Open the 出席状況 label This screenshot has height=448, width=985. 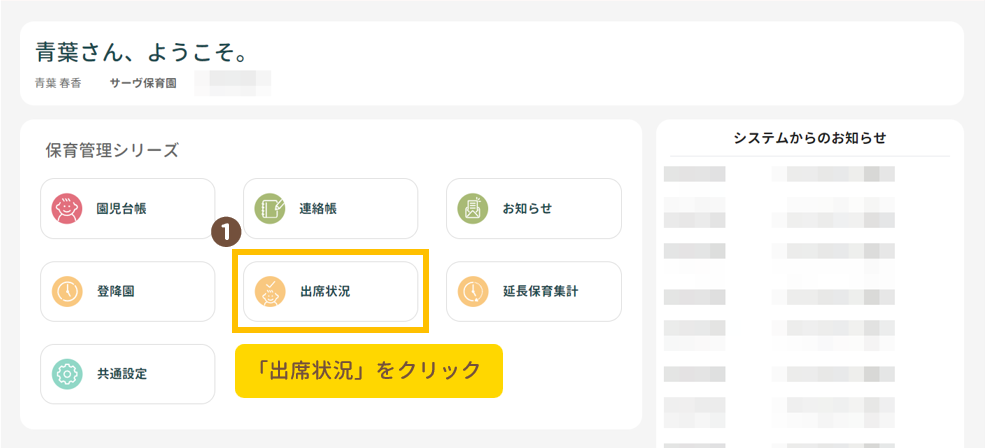[325, 292]
